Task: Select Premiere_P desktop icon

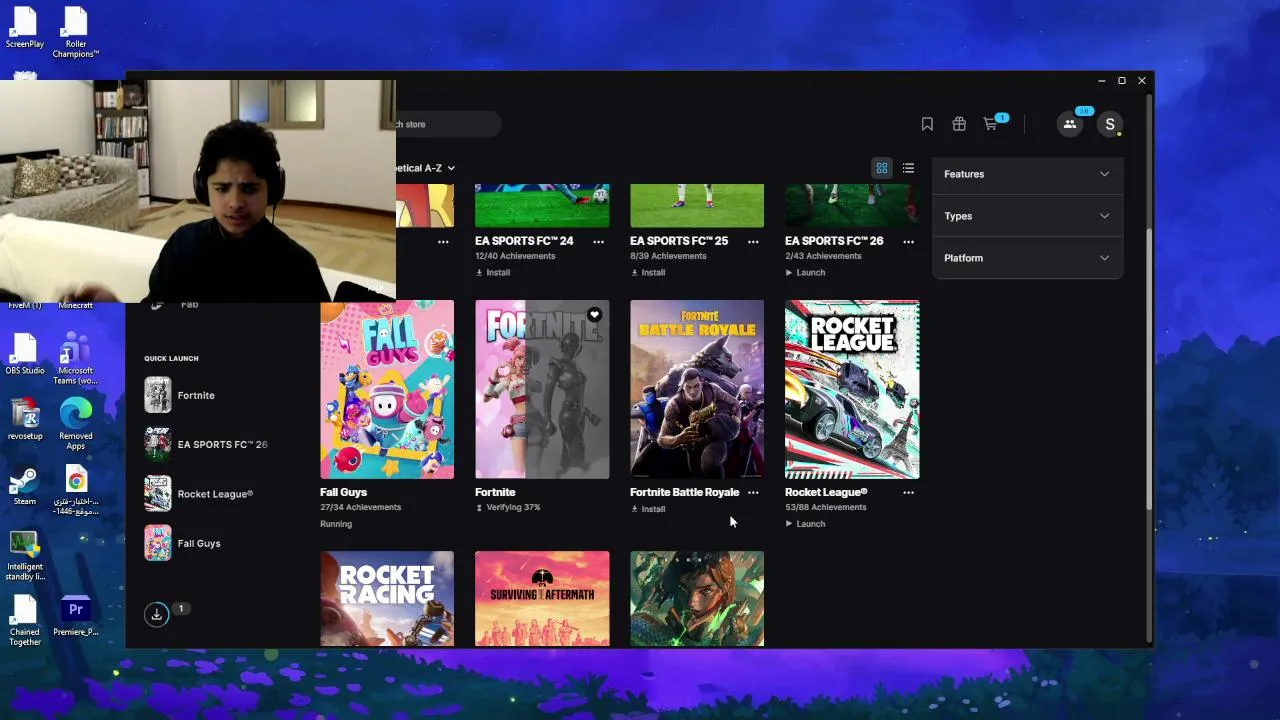Action: pyautogui.click(x=75, y=616)
